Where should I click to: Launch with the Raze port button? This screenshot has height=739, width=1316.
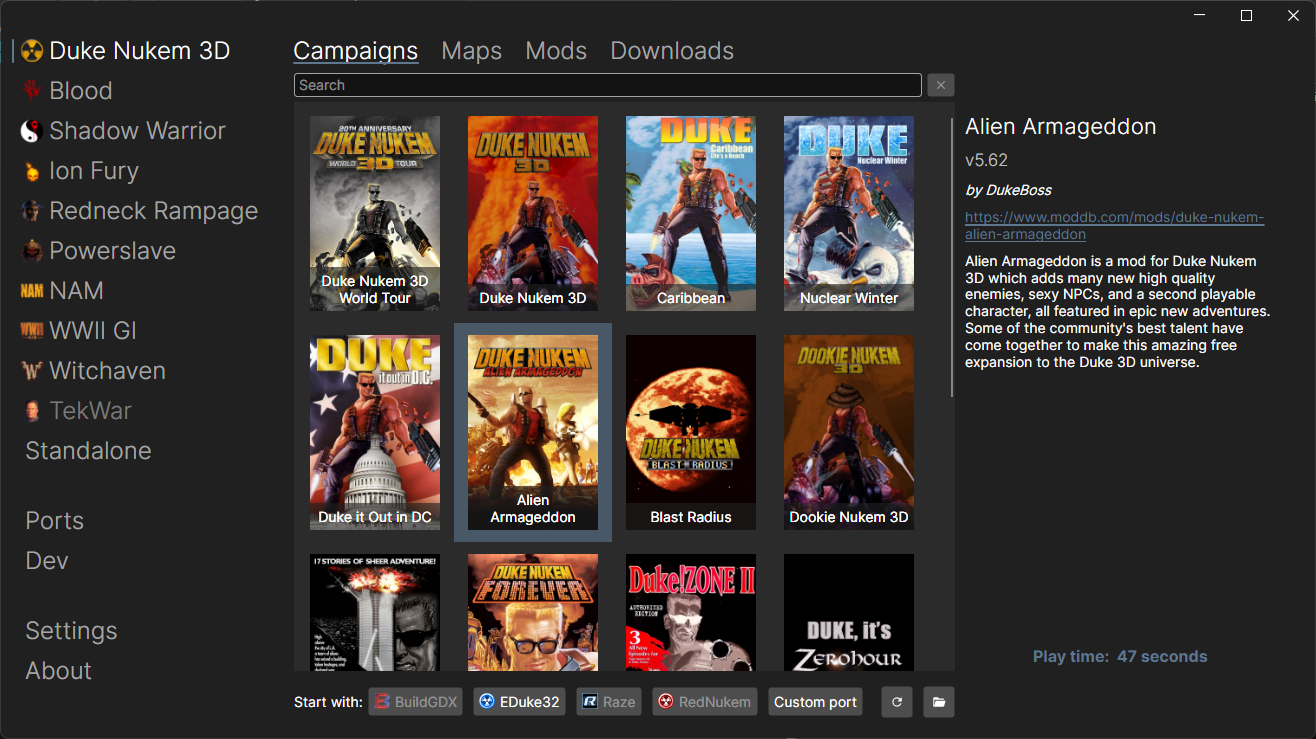(x=609, y=702)
